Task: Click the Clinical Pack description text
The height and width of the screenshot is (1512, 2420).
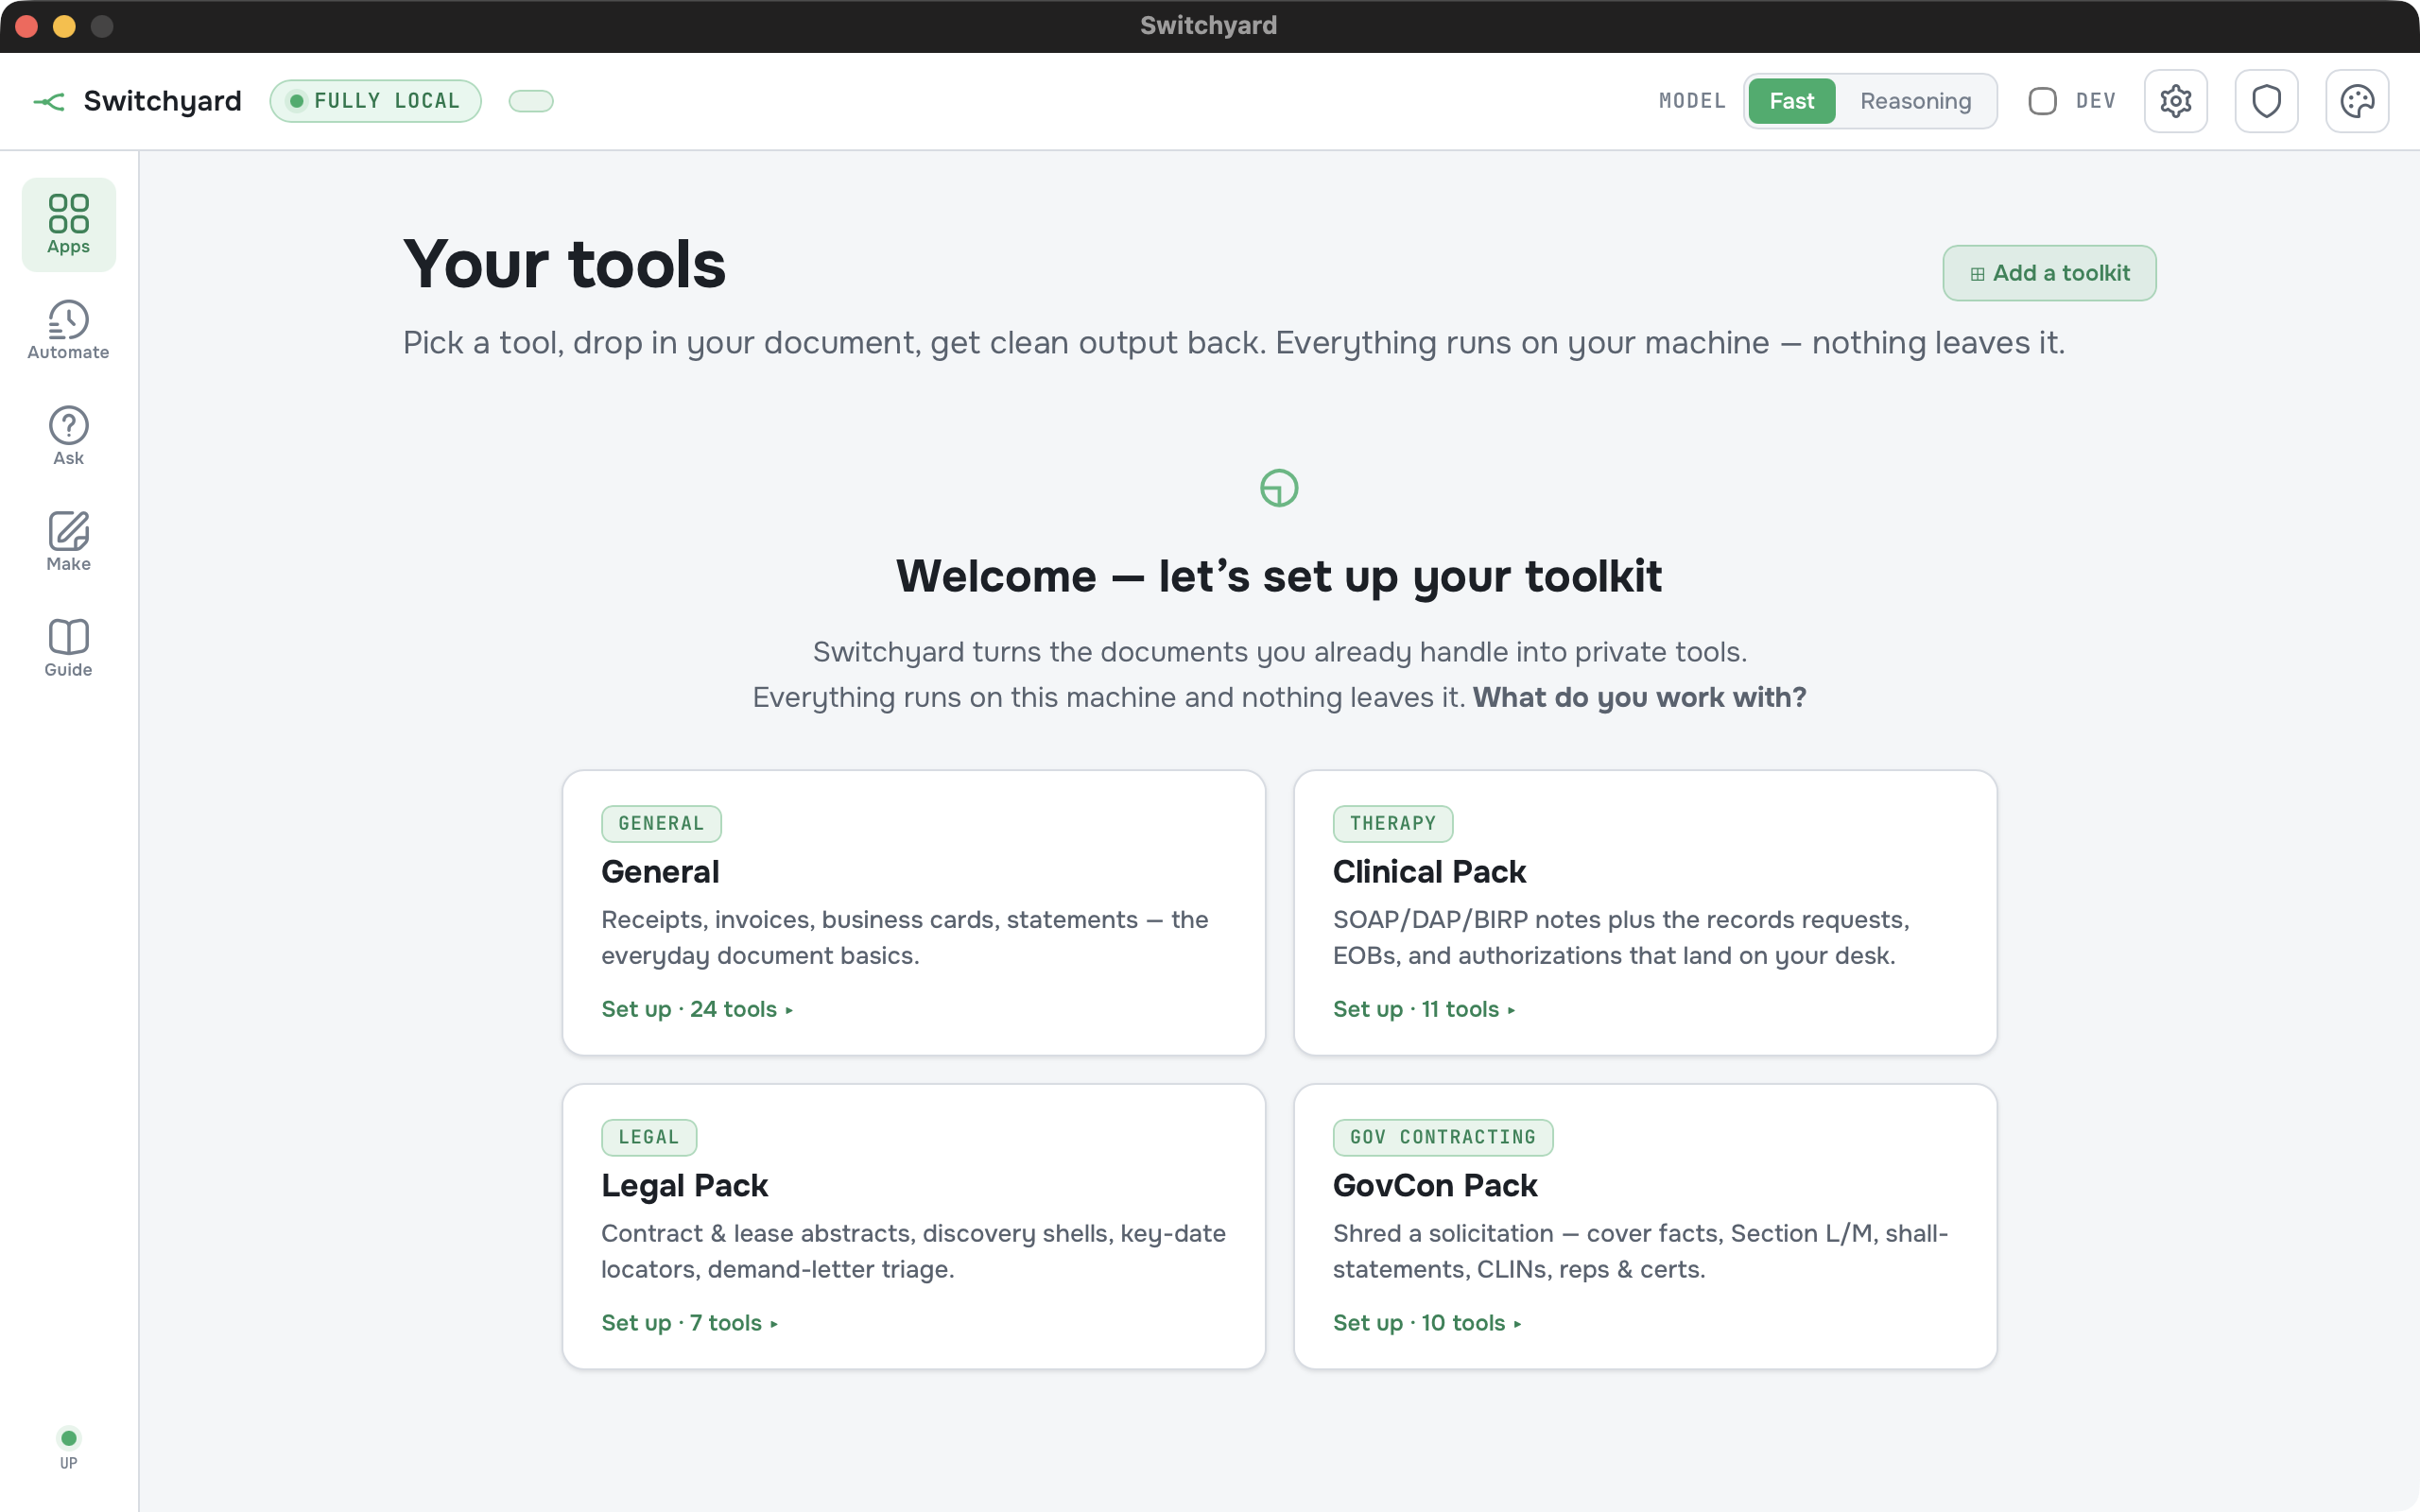Action: tap(1621, 938)
